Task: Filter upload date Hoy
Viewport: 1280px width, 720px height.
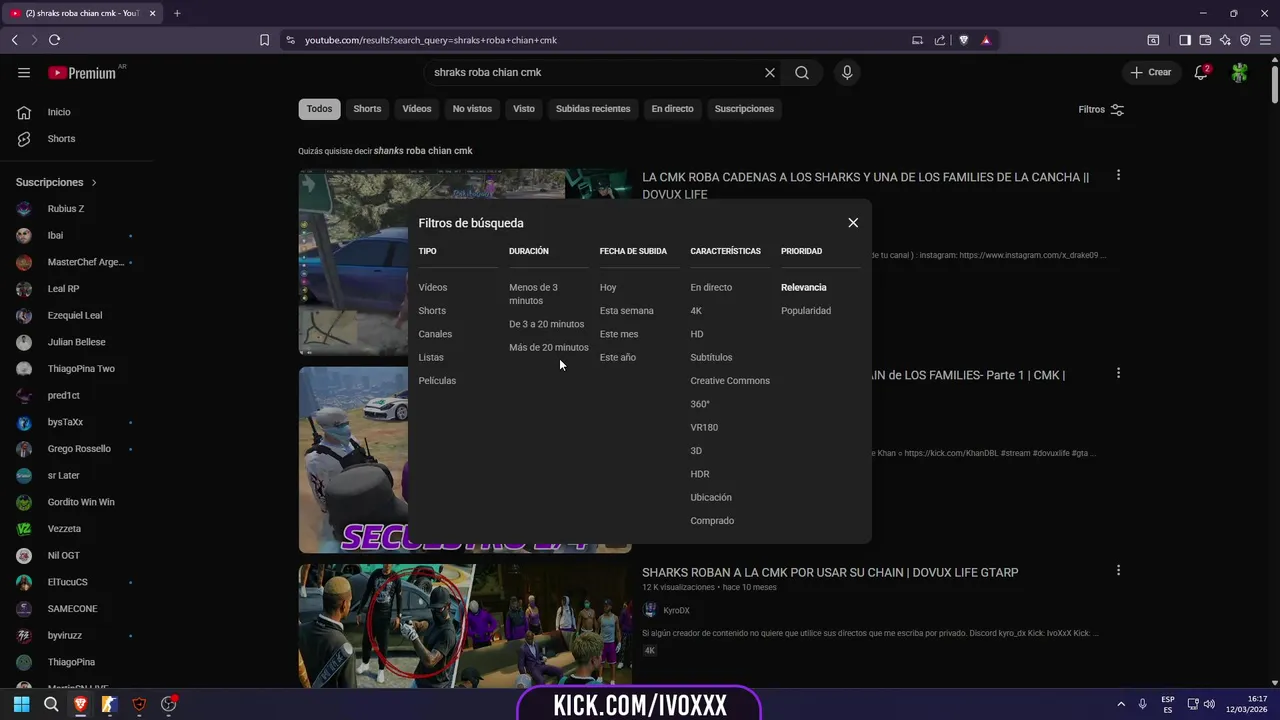Action: point(608,288)
